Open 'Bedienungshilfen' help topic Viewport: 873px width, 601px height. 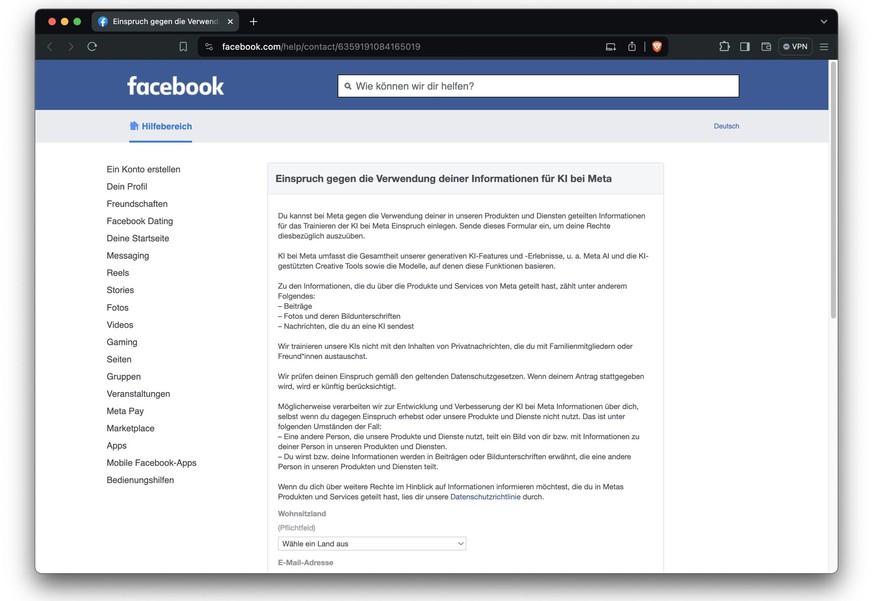(x=140, y=480)
